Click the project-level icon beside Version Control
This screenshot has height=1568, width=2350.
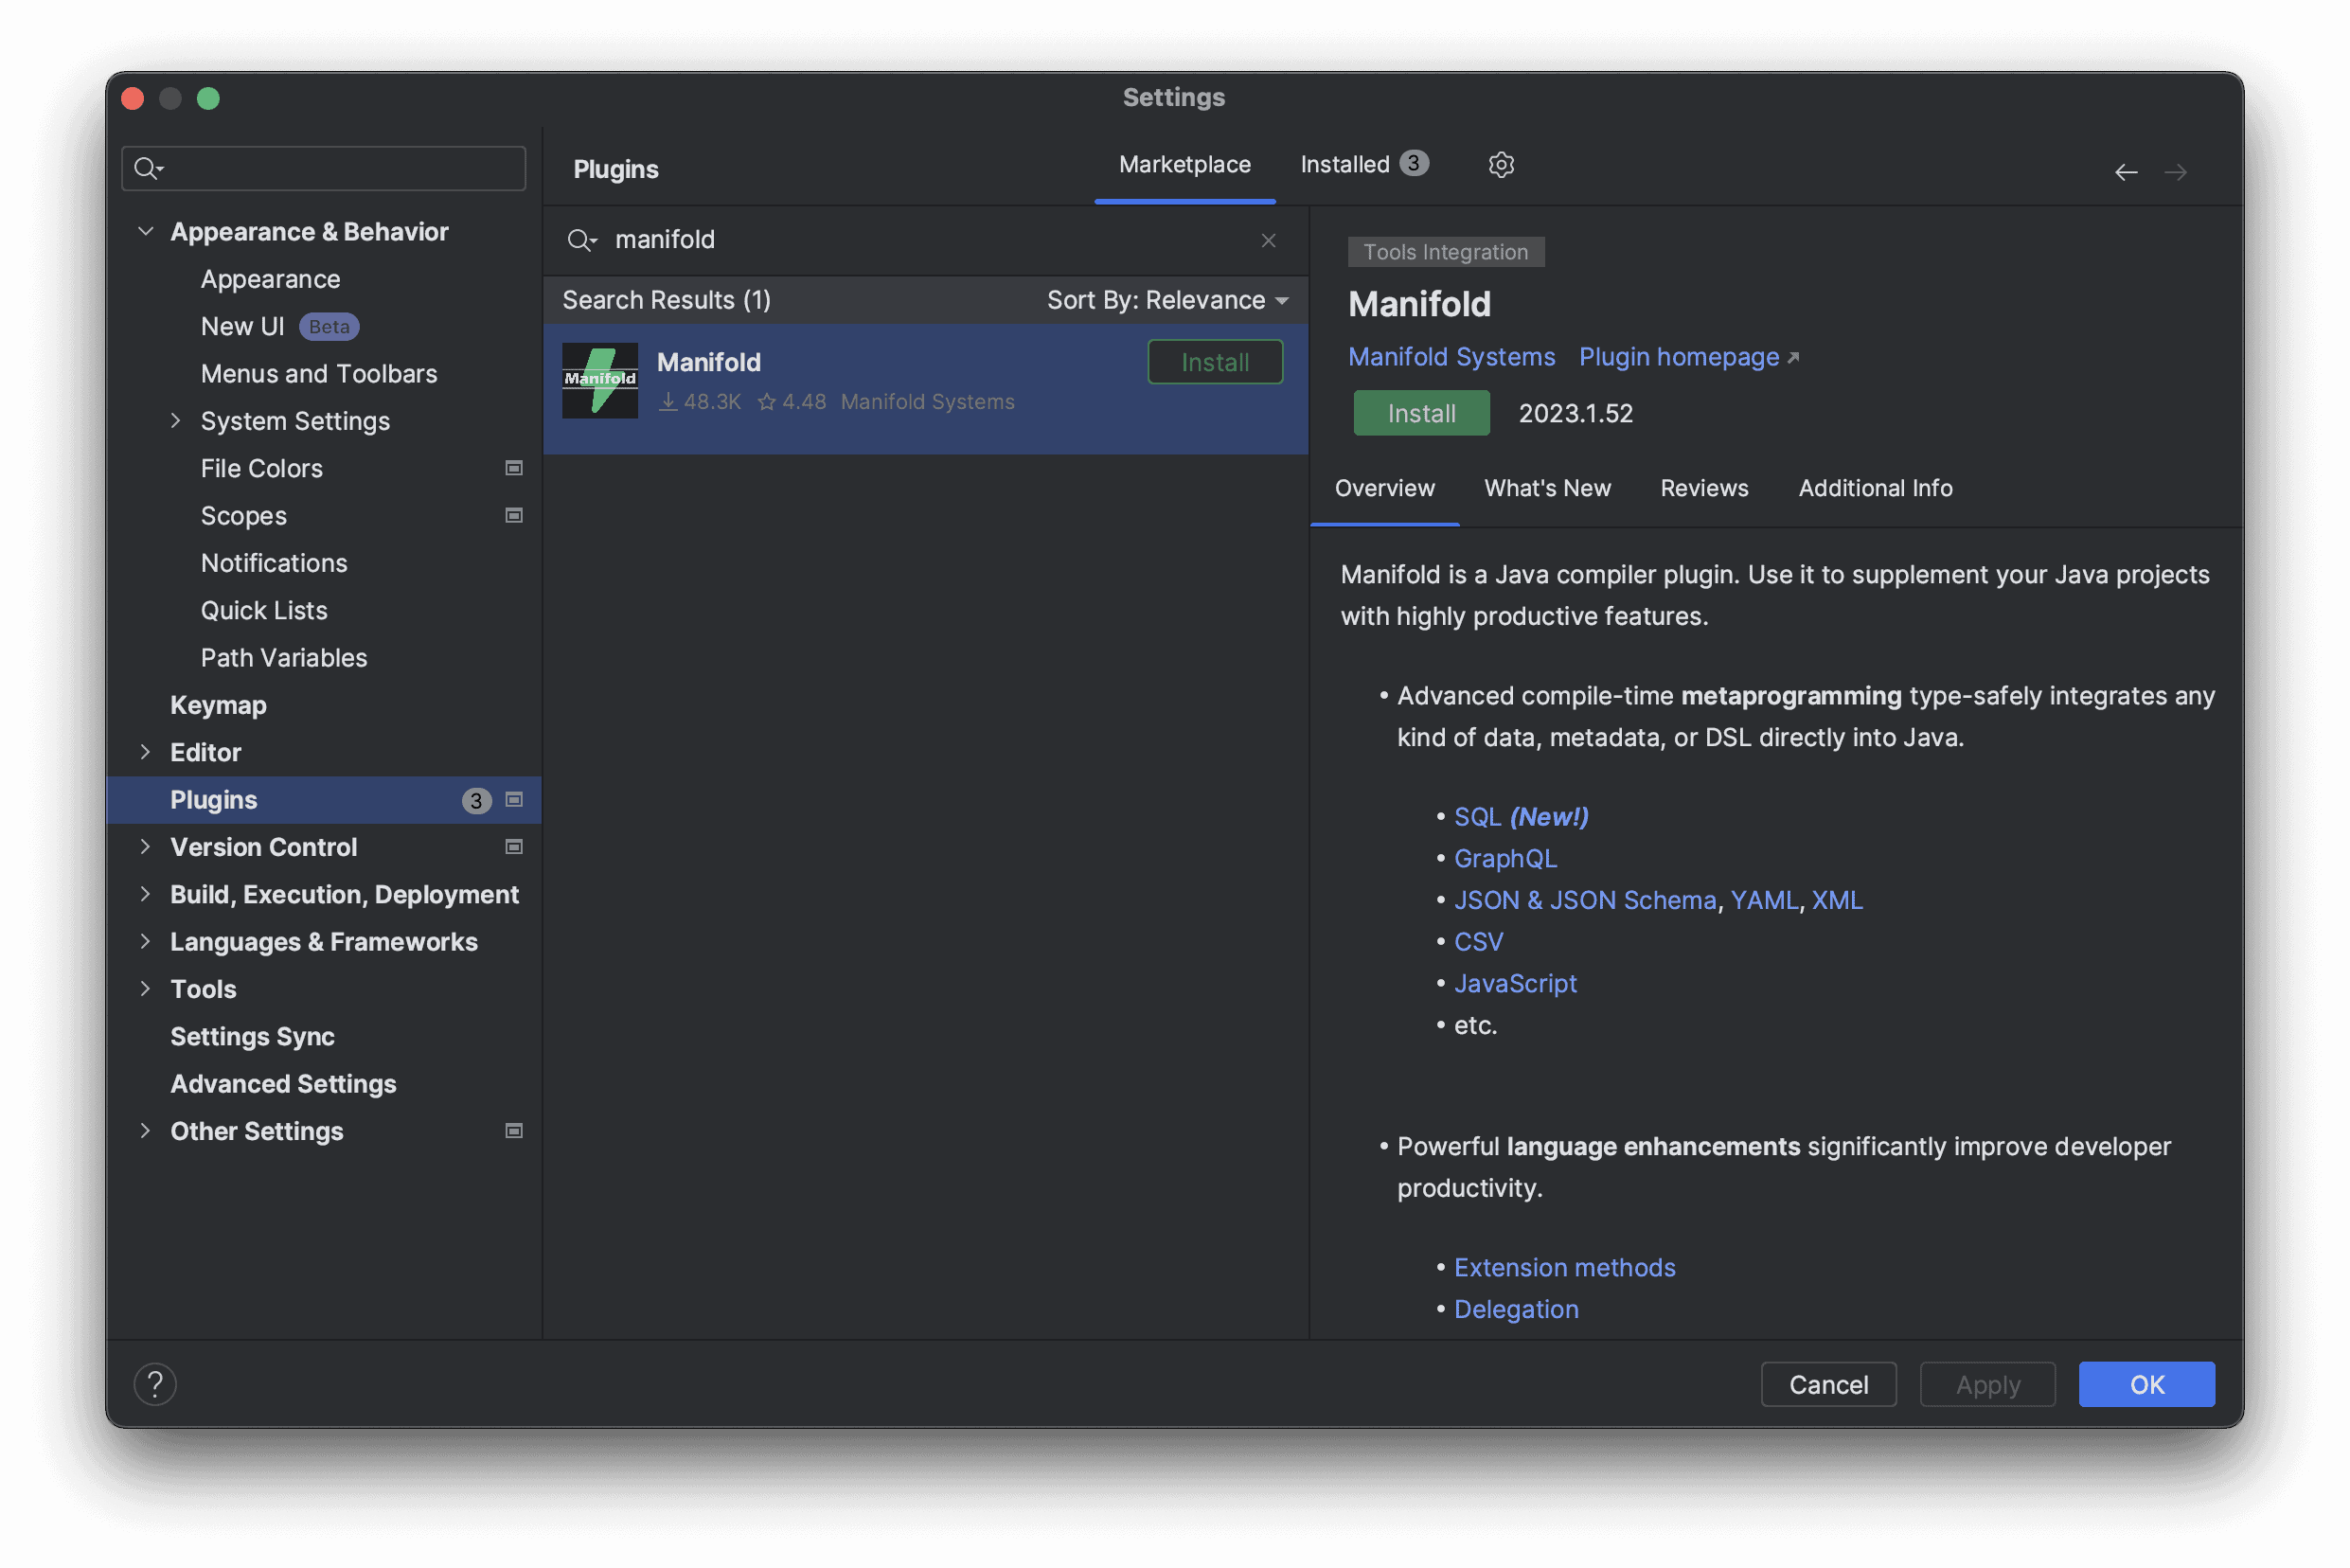(x=514, y=847)
